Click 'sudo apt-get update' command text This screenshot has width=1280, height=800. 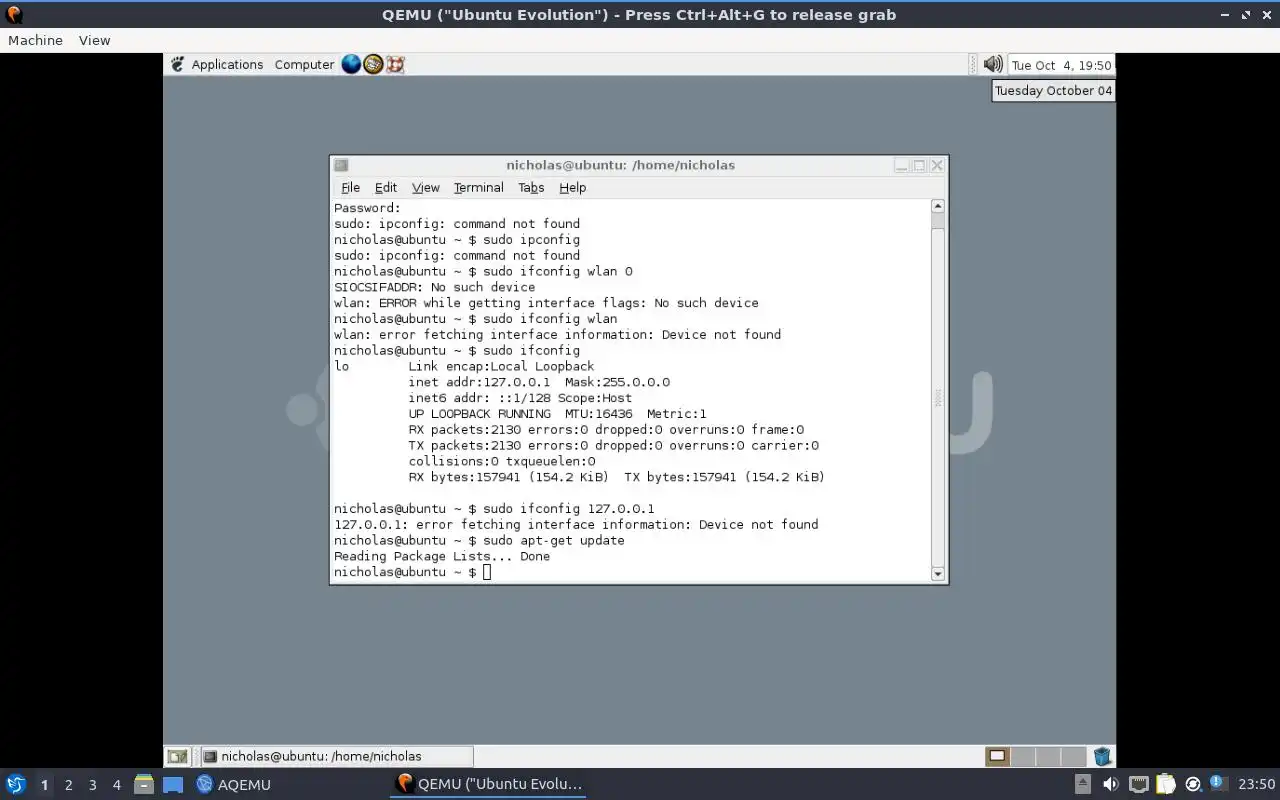pyautogui.click(x=553, y=540)
